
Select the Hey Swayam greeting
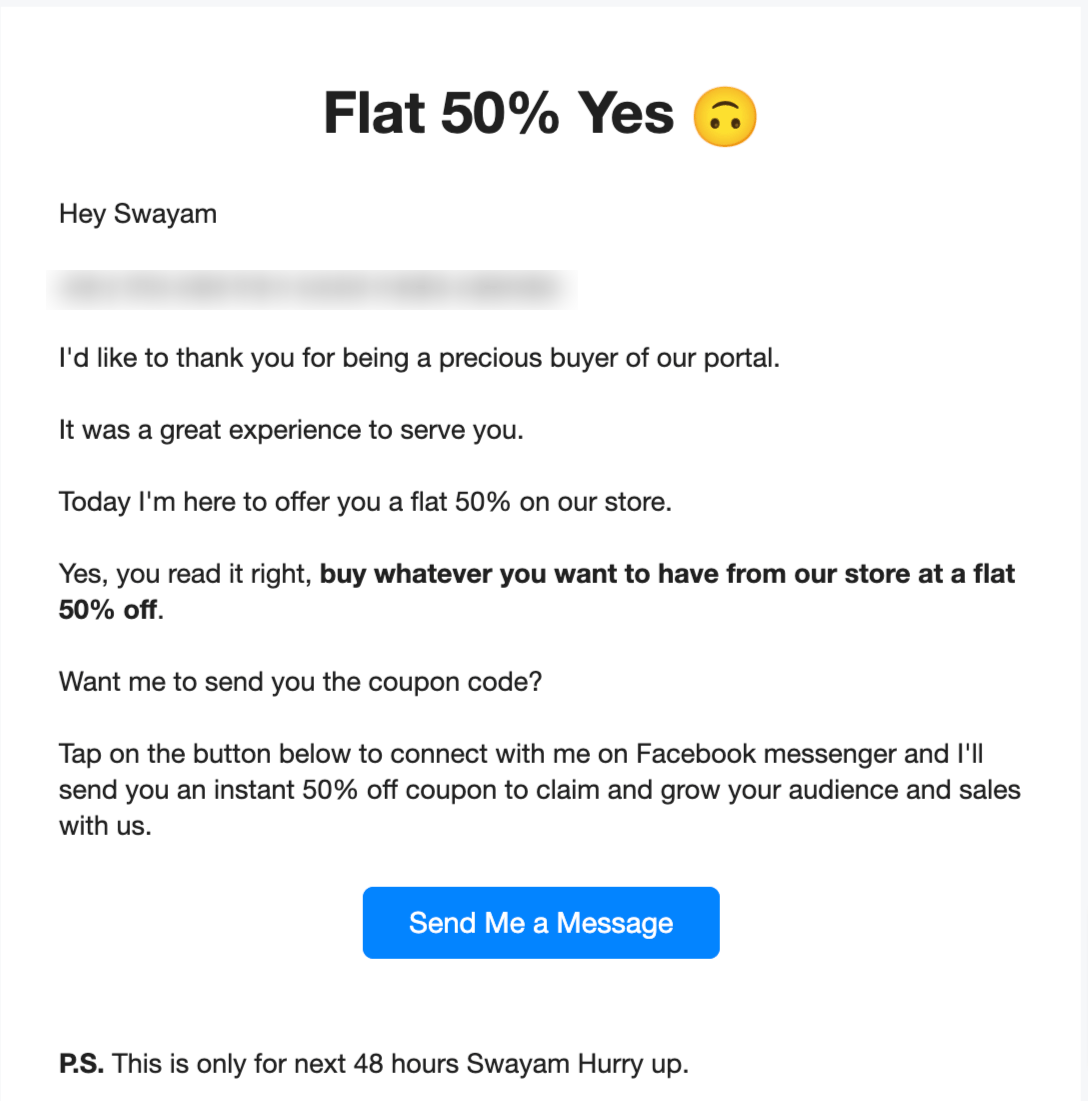pyautogui.click(x=138, y=213)
